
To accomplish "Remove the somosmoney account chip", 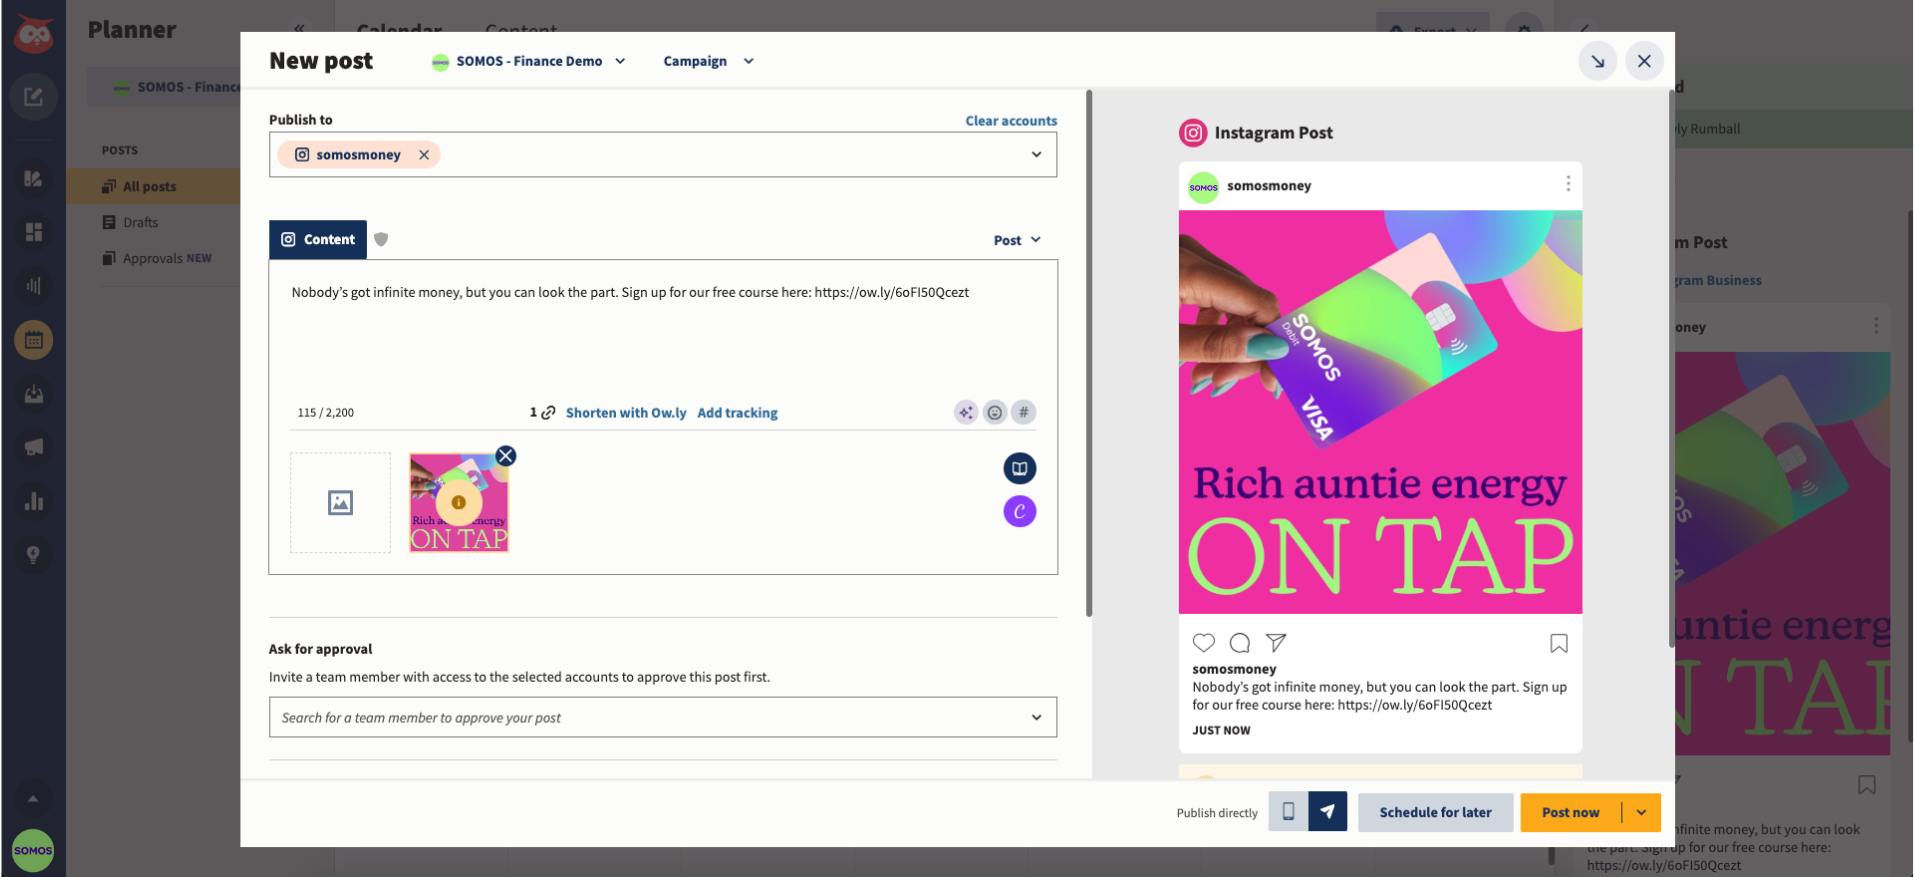I will click(x=424, y=155).
